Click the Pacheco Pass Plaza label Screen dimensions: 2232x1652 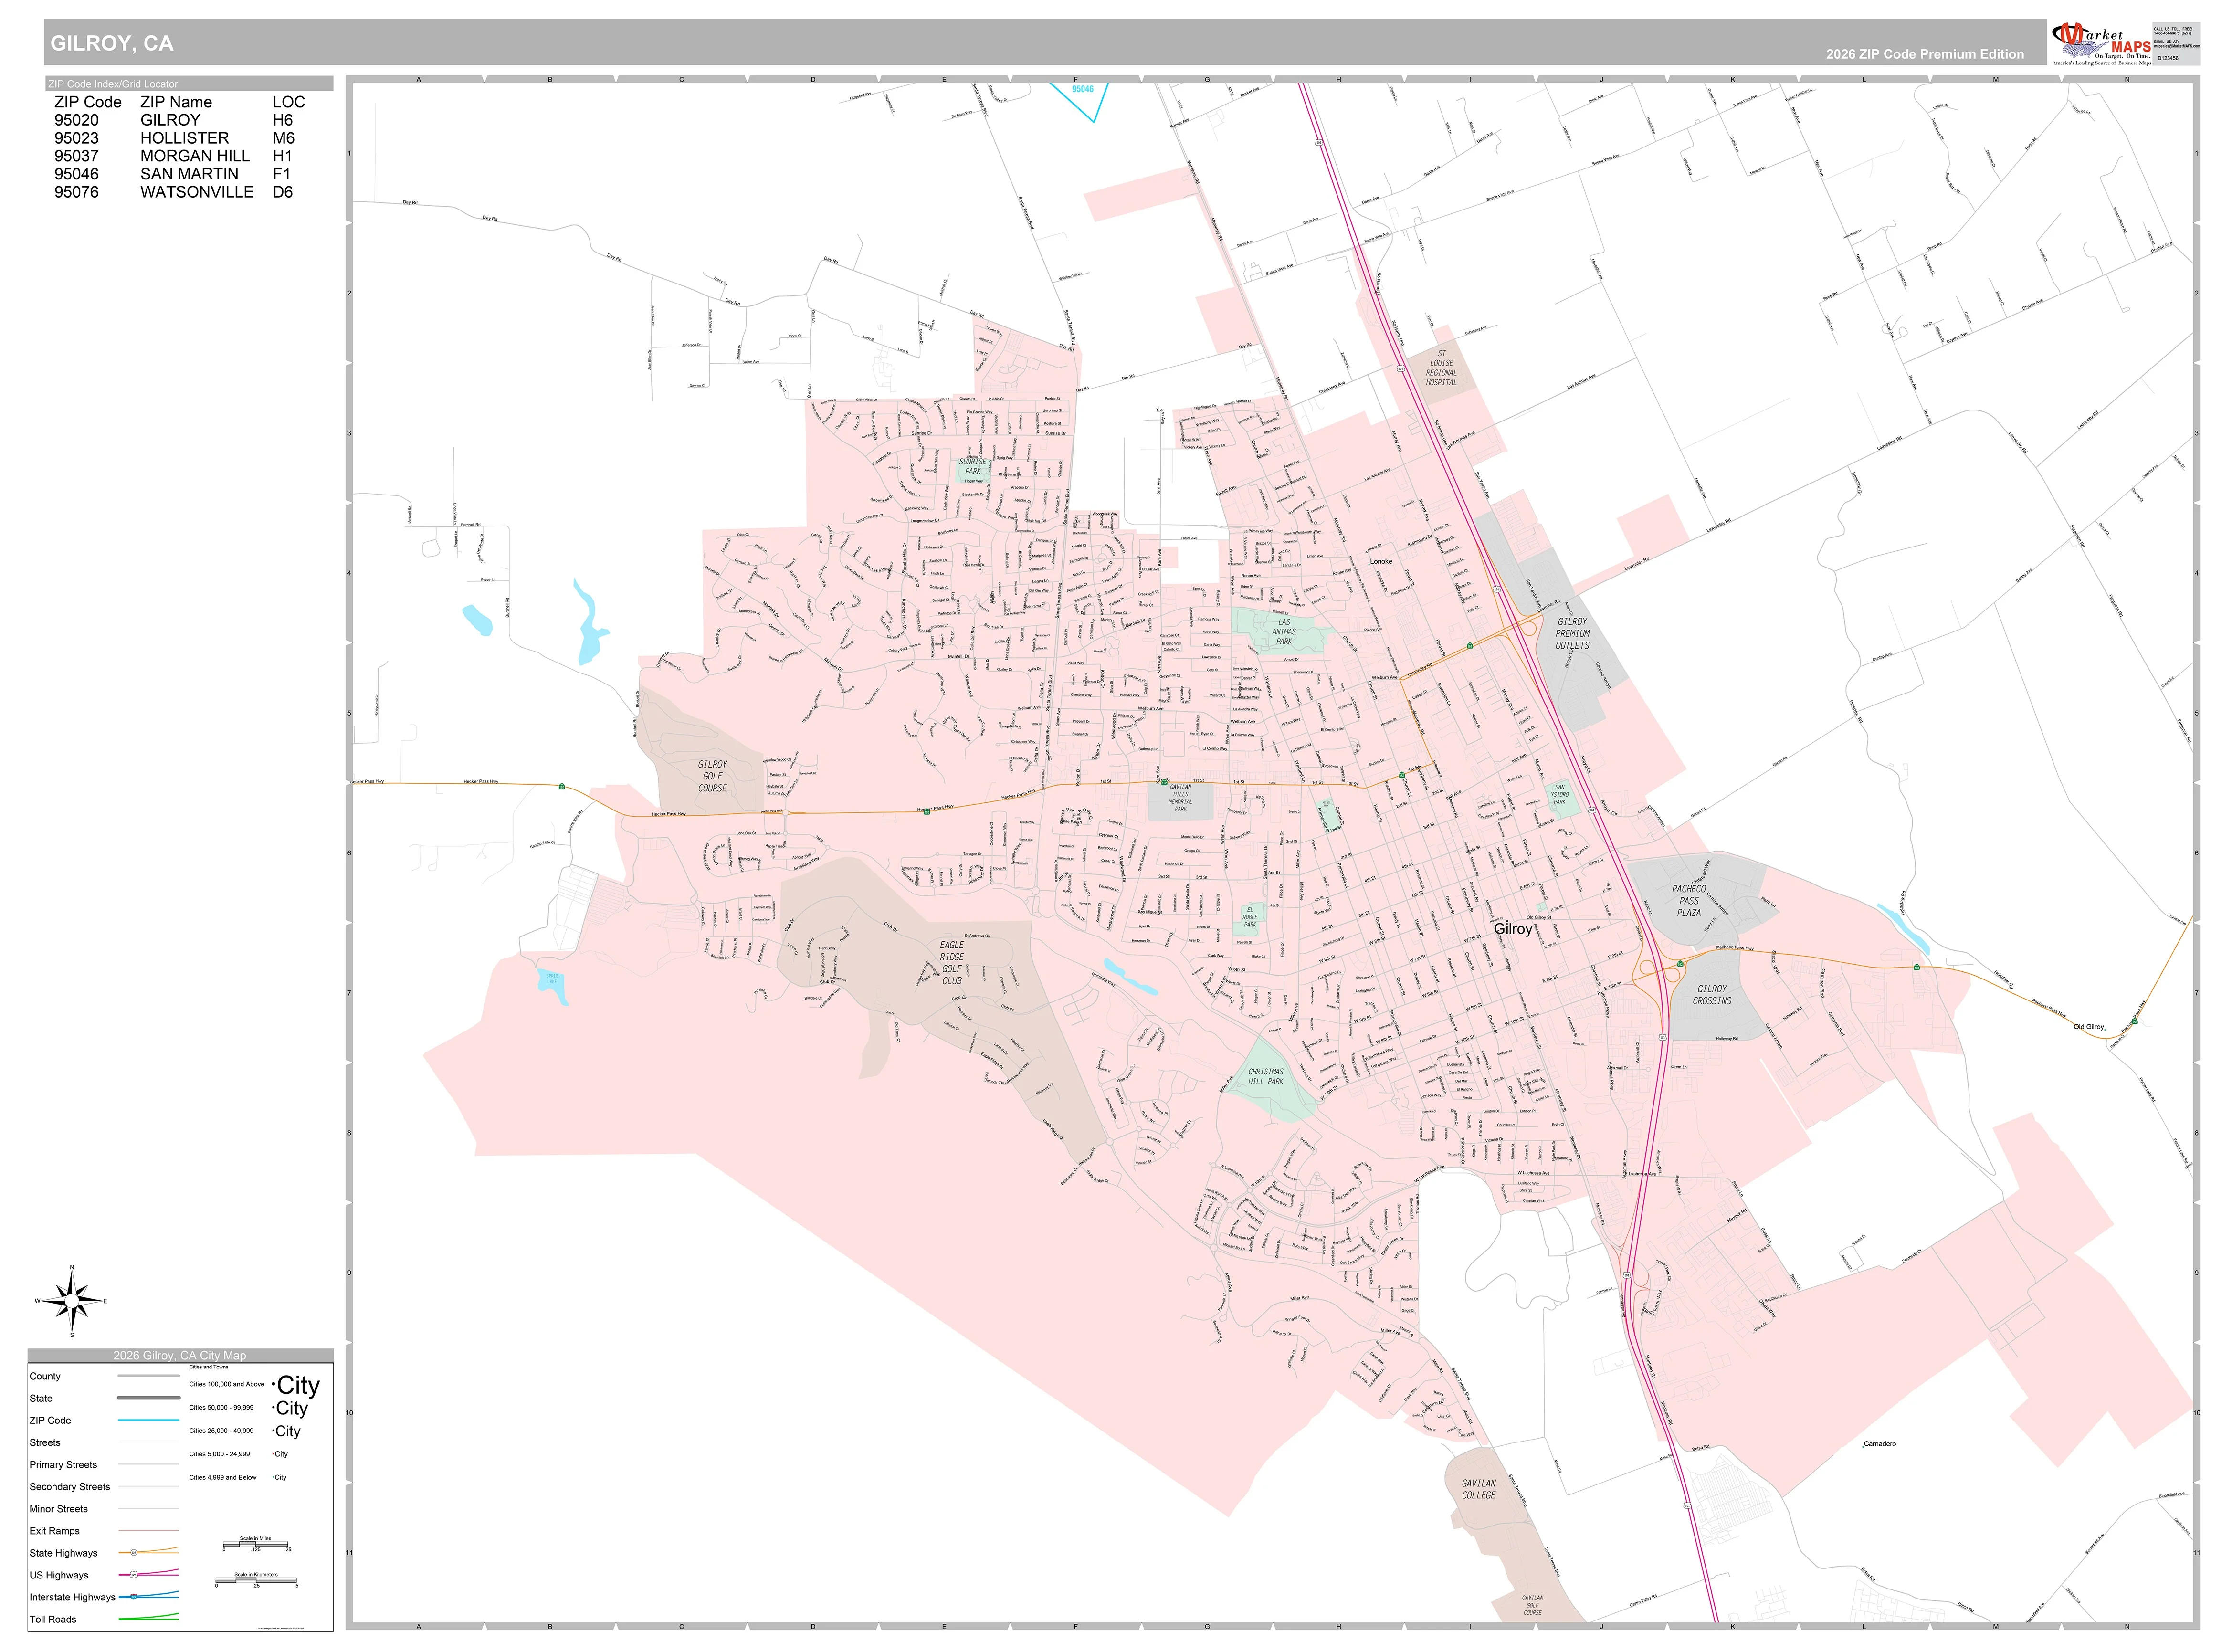pos(1689,901)
